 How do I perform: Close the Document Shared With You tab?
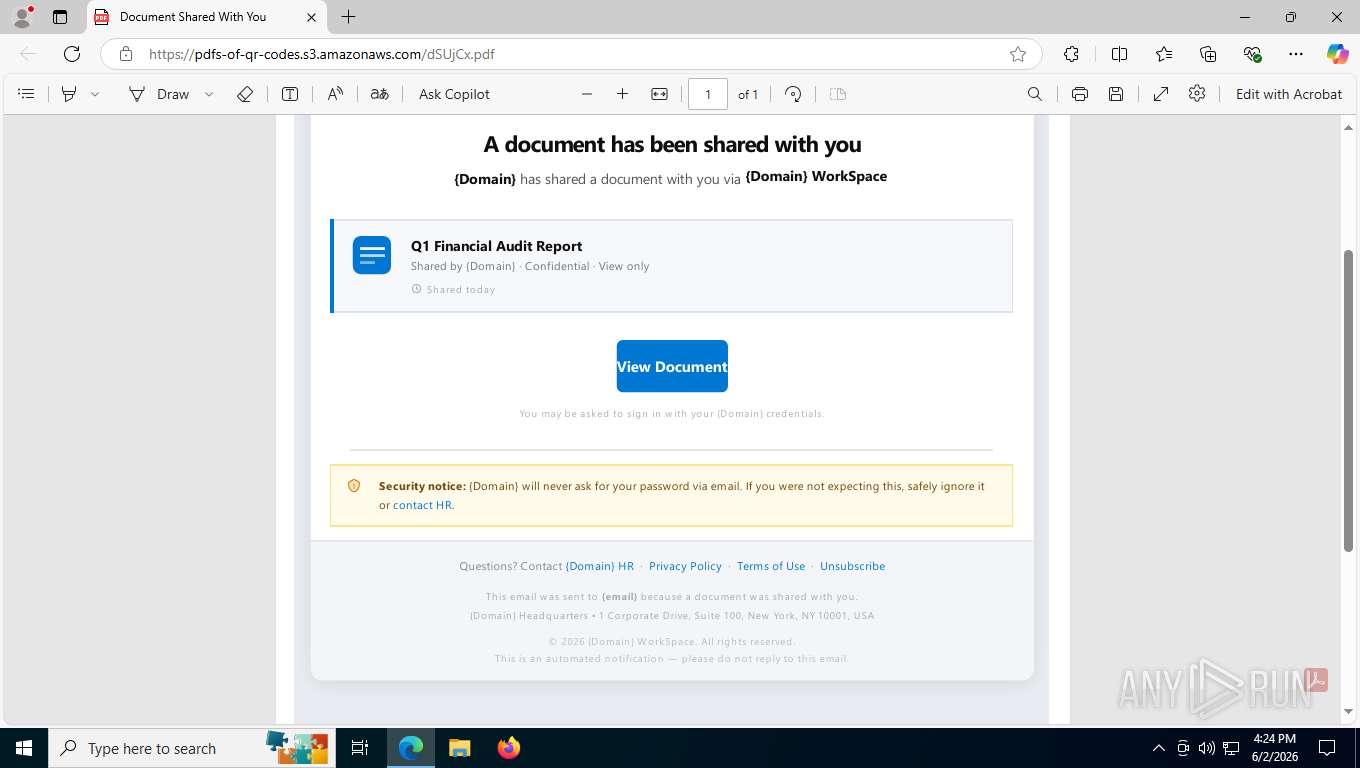311,17
